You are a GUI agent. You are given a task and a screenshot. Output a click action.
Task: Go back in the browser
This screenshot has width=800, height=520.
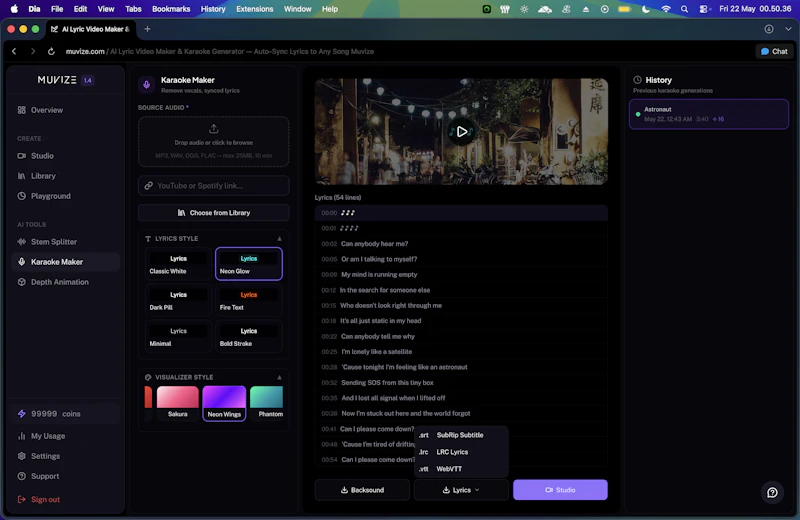tap(14, 52)
